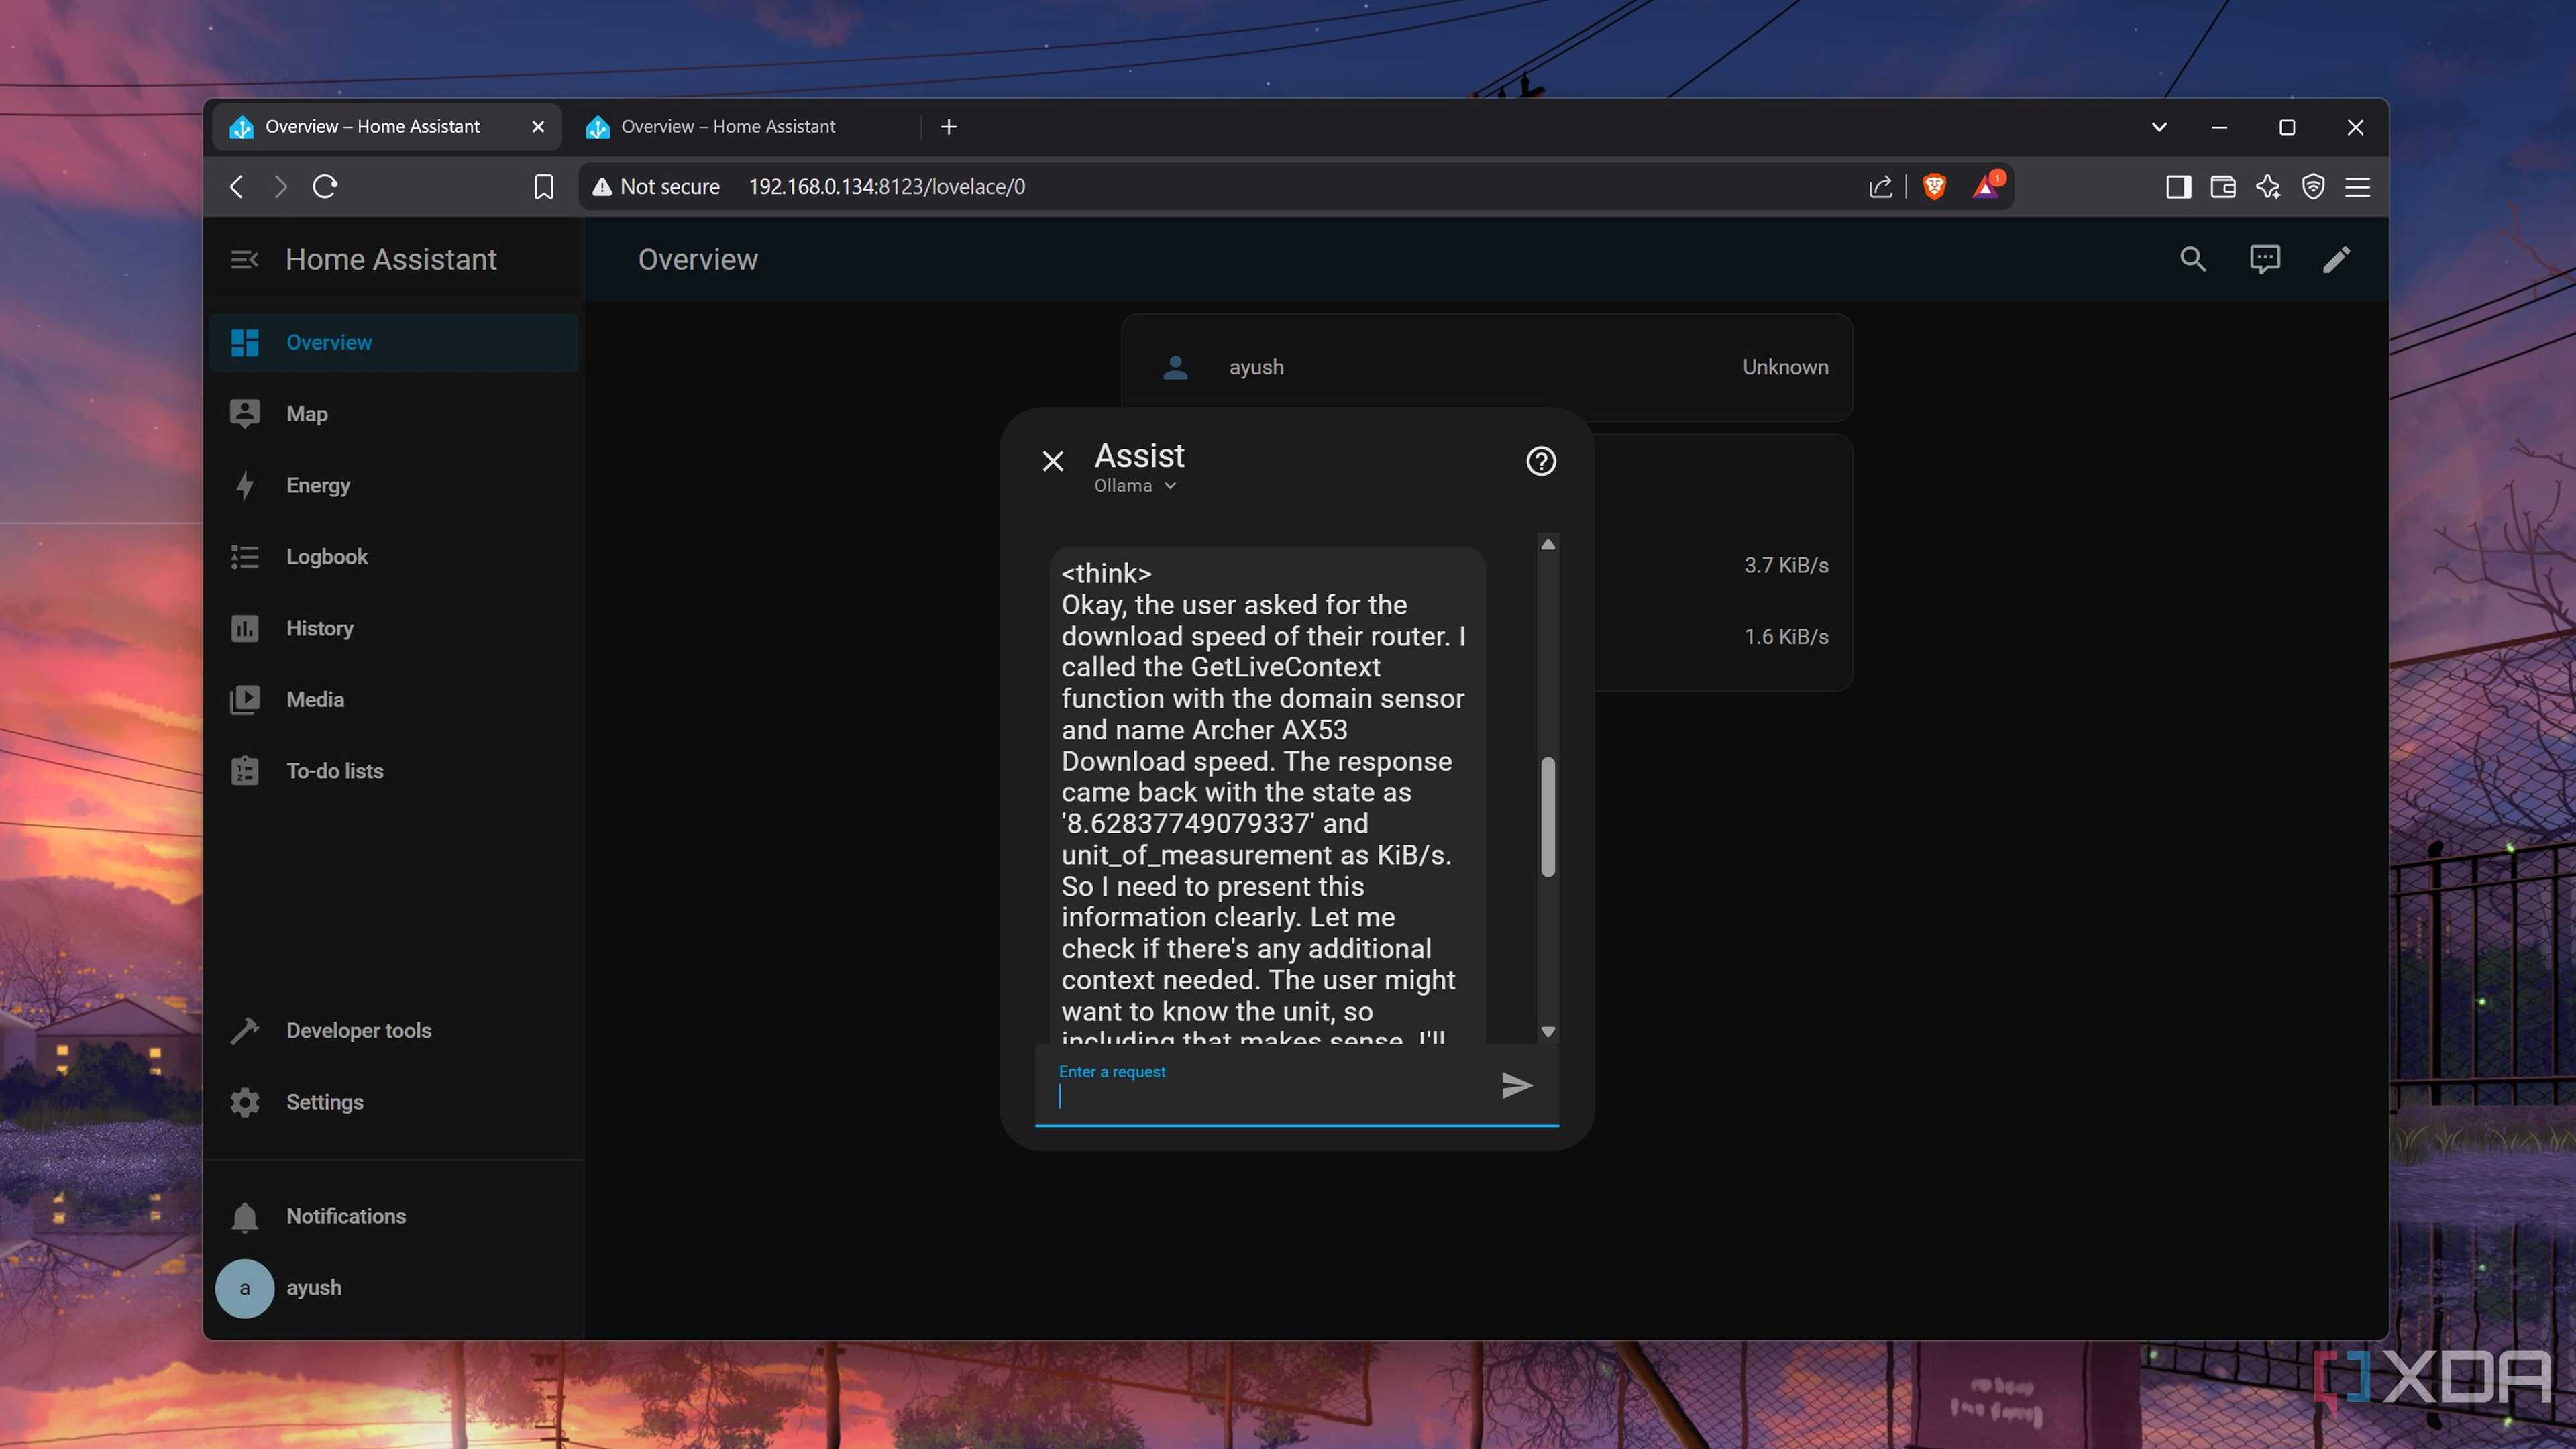2576x1449 pixels.
Task: Open the History panel
Action: [x=393, y=628]
